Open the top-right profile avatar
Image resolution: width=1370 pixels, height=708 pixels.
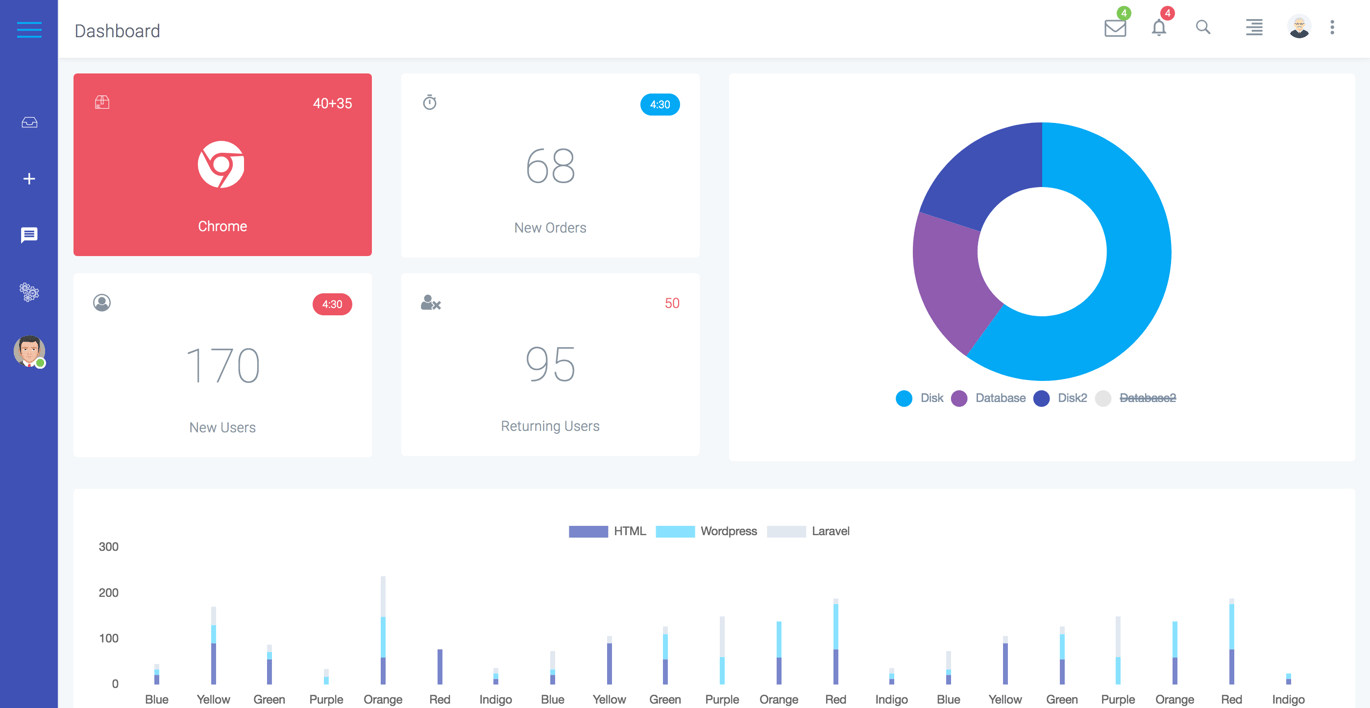pyautogui.click(x=1299, y=28)
